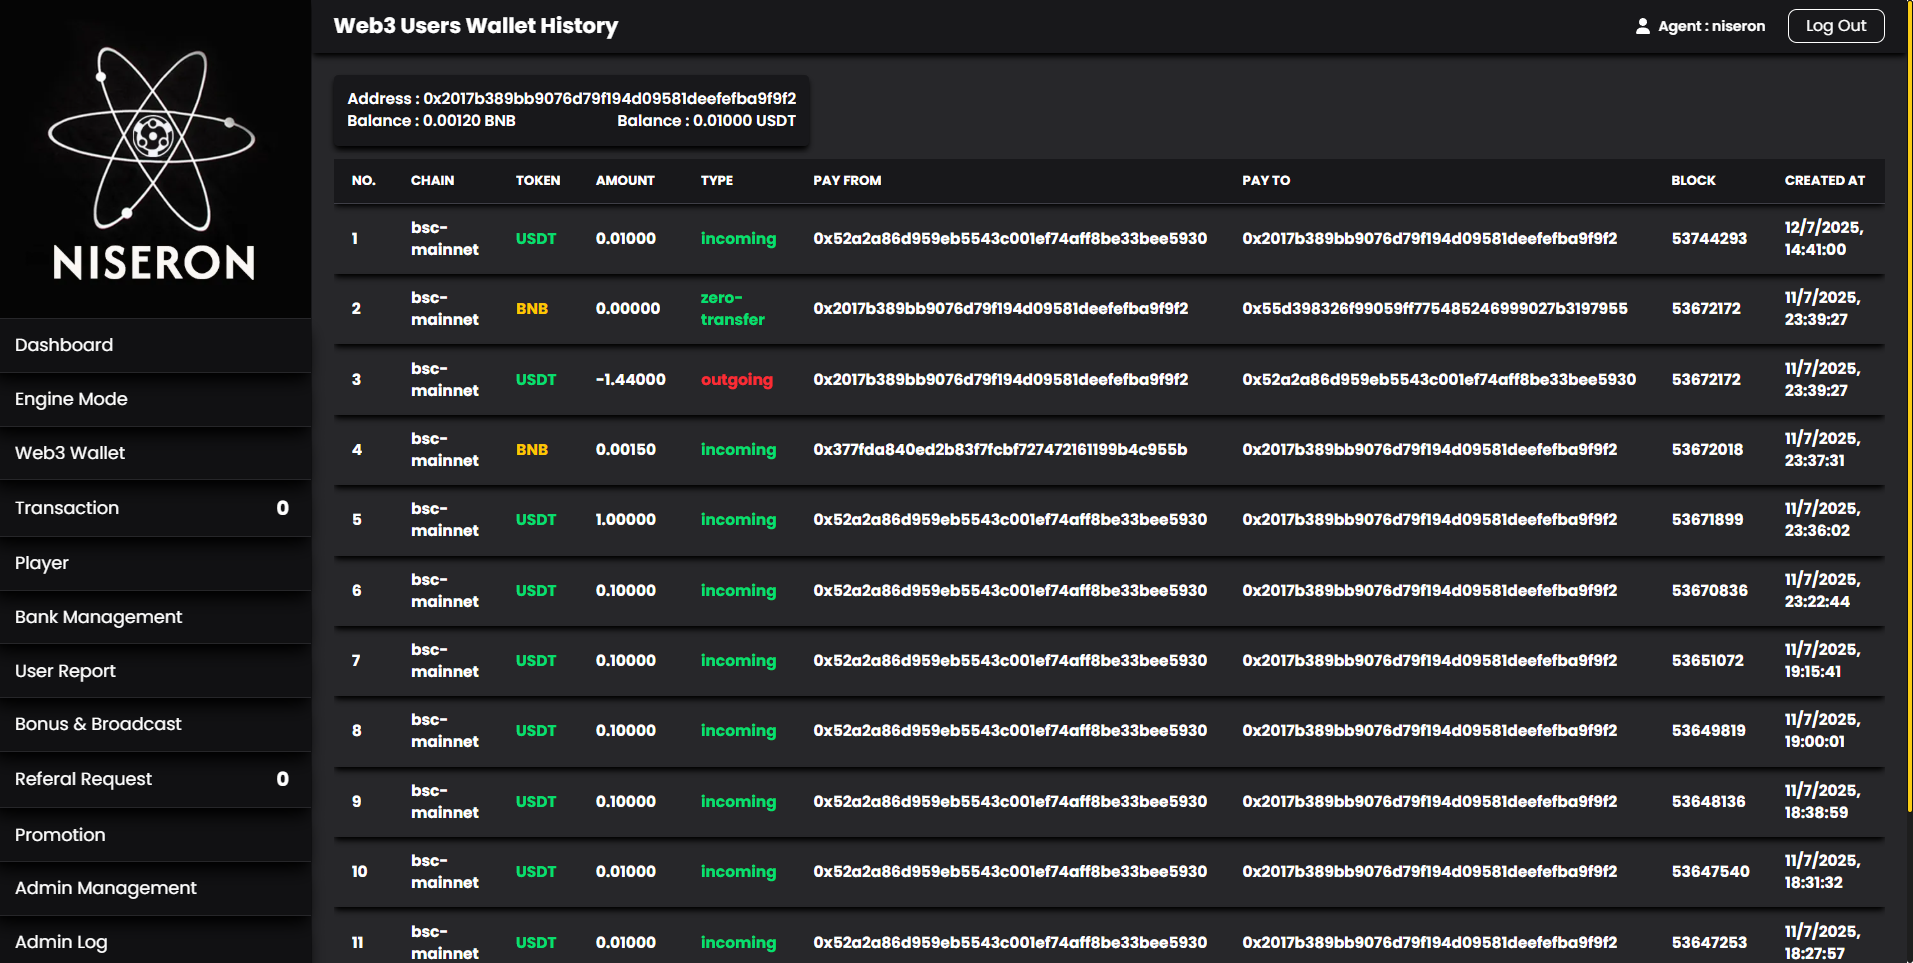
Task: Click the PAY FROM column header
Action: click(847, 180)
